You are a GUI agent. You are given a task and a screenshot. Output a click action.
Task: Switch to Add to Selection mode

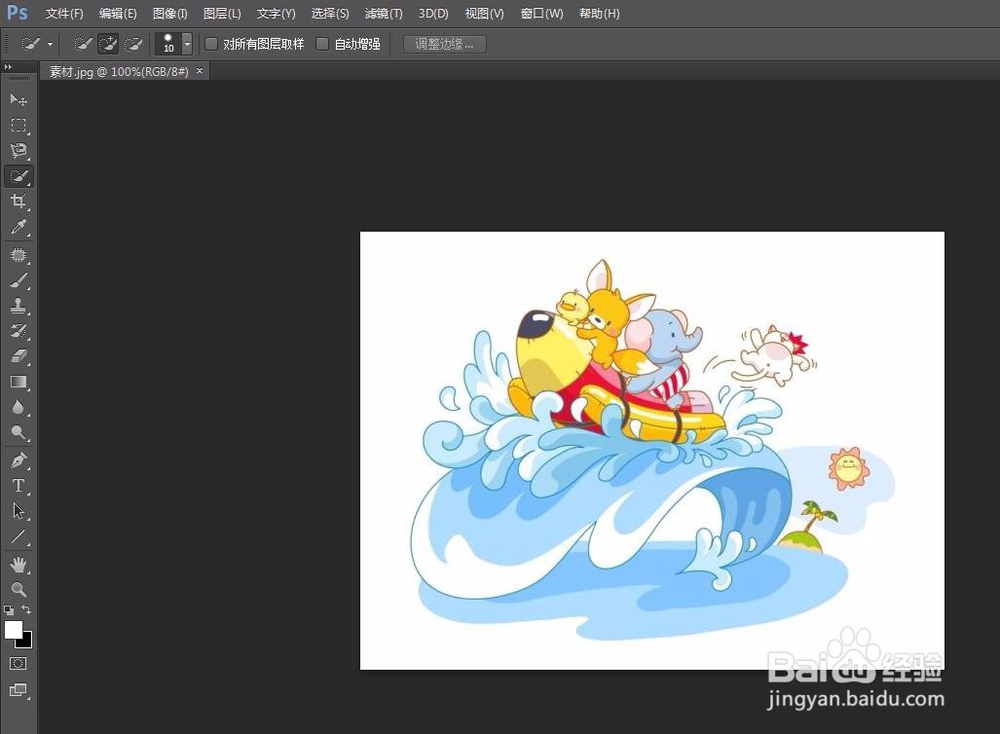pyautogui.click(x=108, y=43)
